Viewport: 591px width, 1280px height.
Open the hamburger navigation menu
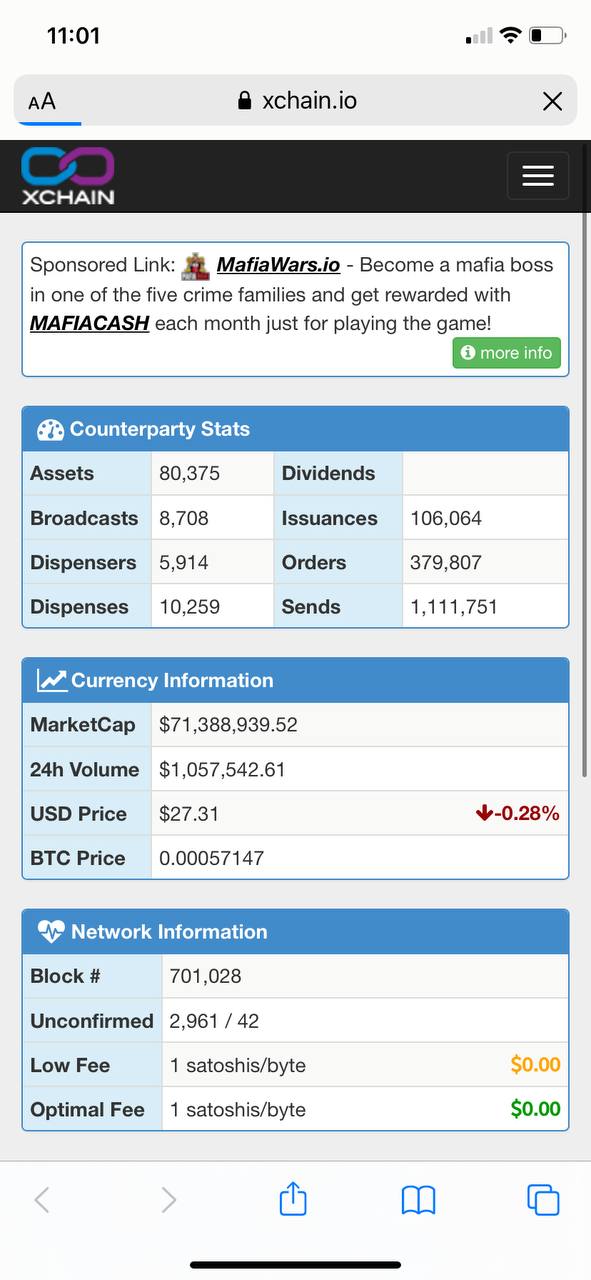(x=538, y=176)
